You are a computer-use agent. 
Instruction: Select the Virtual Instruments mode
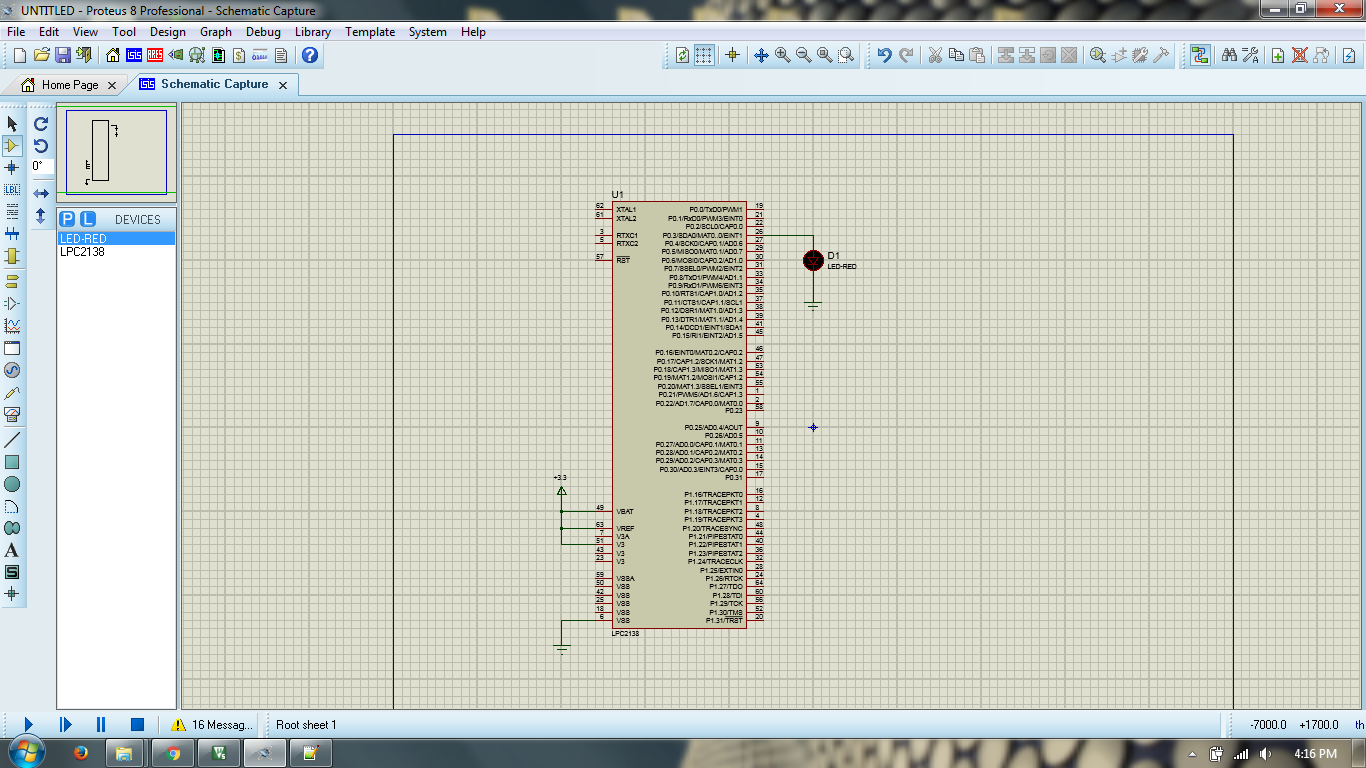pyautogui.click(x=12, y=414)
